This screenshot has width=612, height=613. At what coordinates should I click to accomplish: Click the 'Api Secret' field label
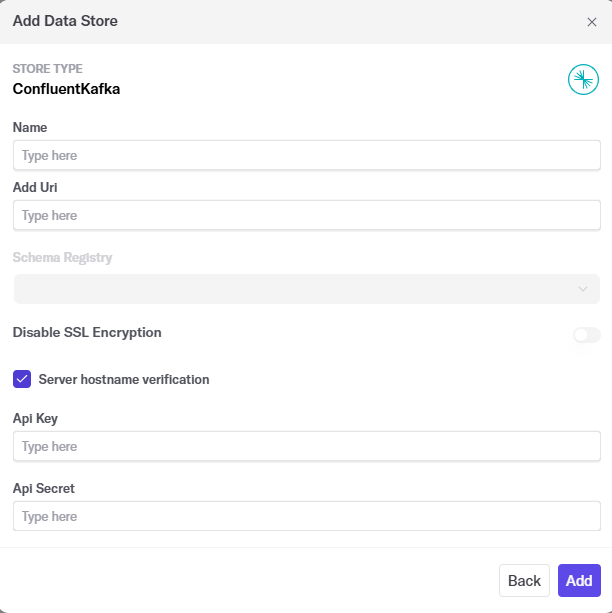[x=44, y=488]
